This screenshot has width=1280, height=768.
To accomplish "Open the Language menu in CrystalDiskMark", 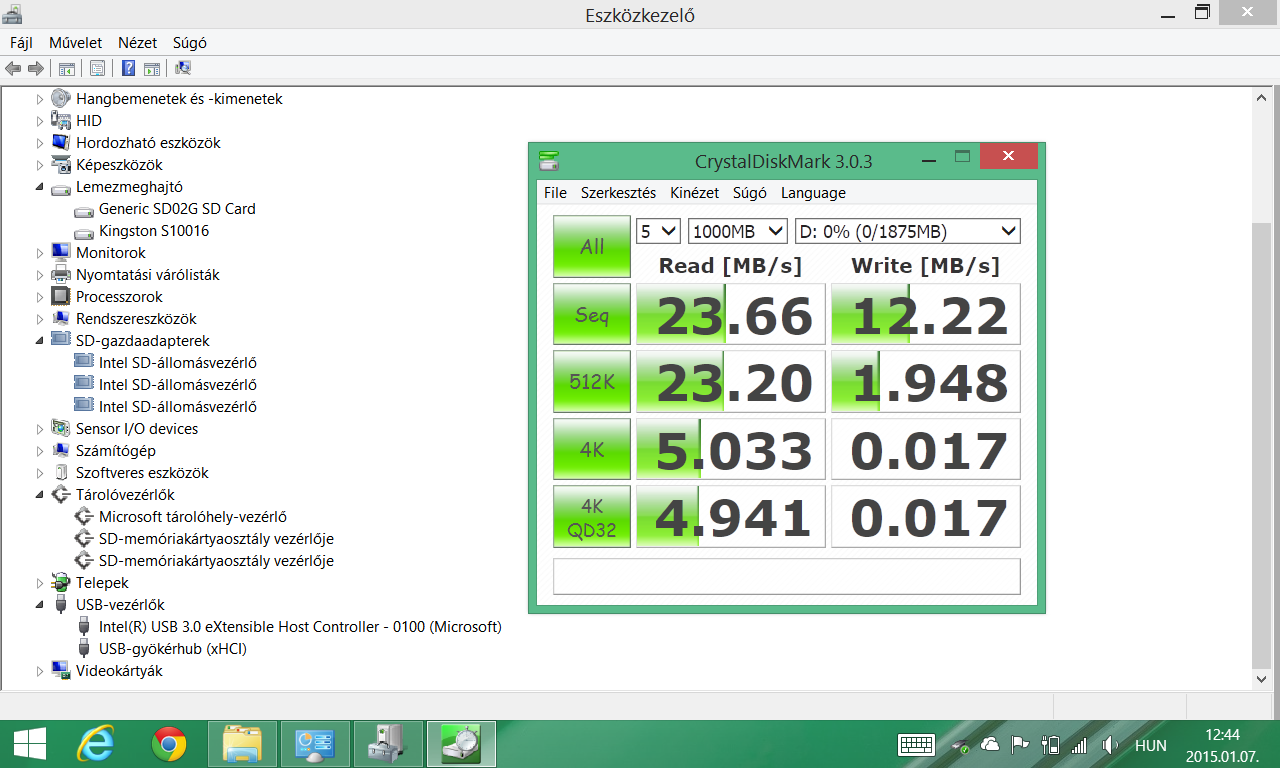I will (x=813, y=193).
